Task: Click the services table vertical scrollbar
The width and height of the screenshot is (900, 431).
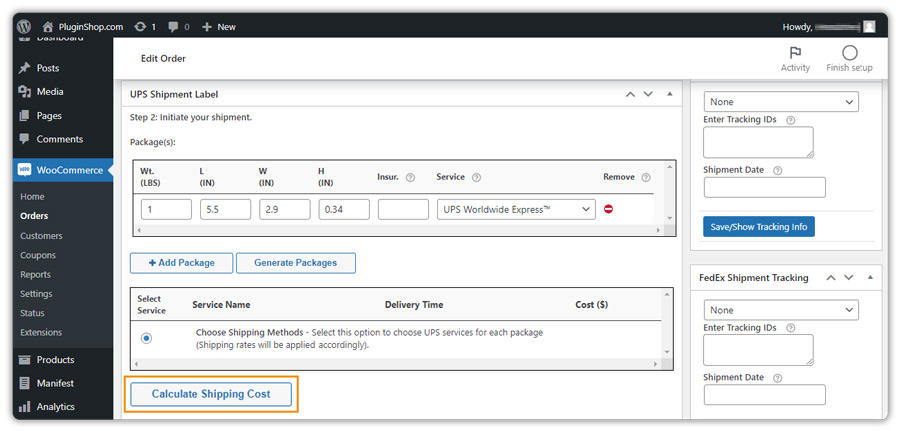Action: point(667,324)
